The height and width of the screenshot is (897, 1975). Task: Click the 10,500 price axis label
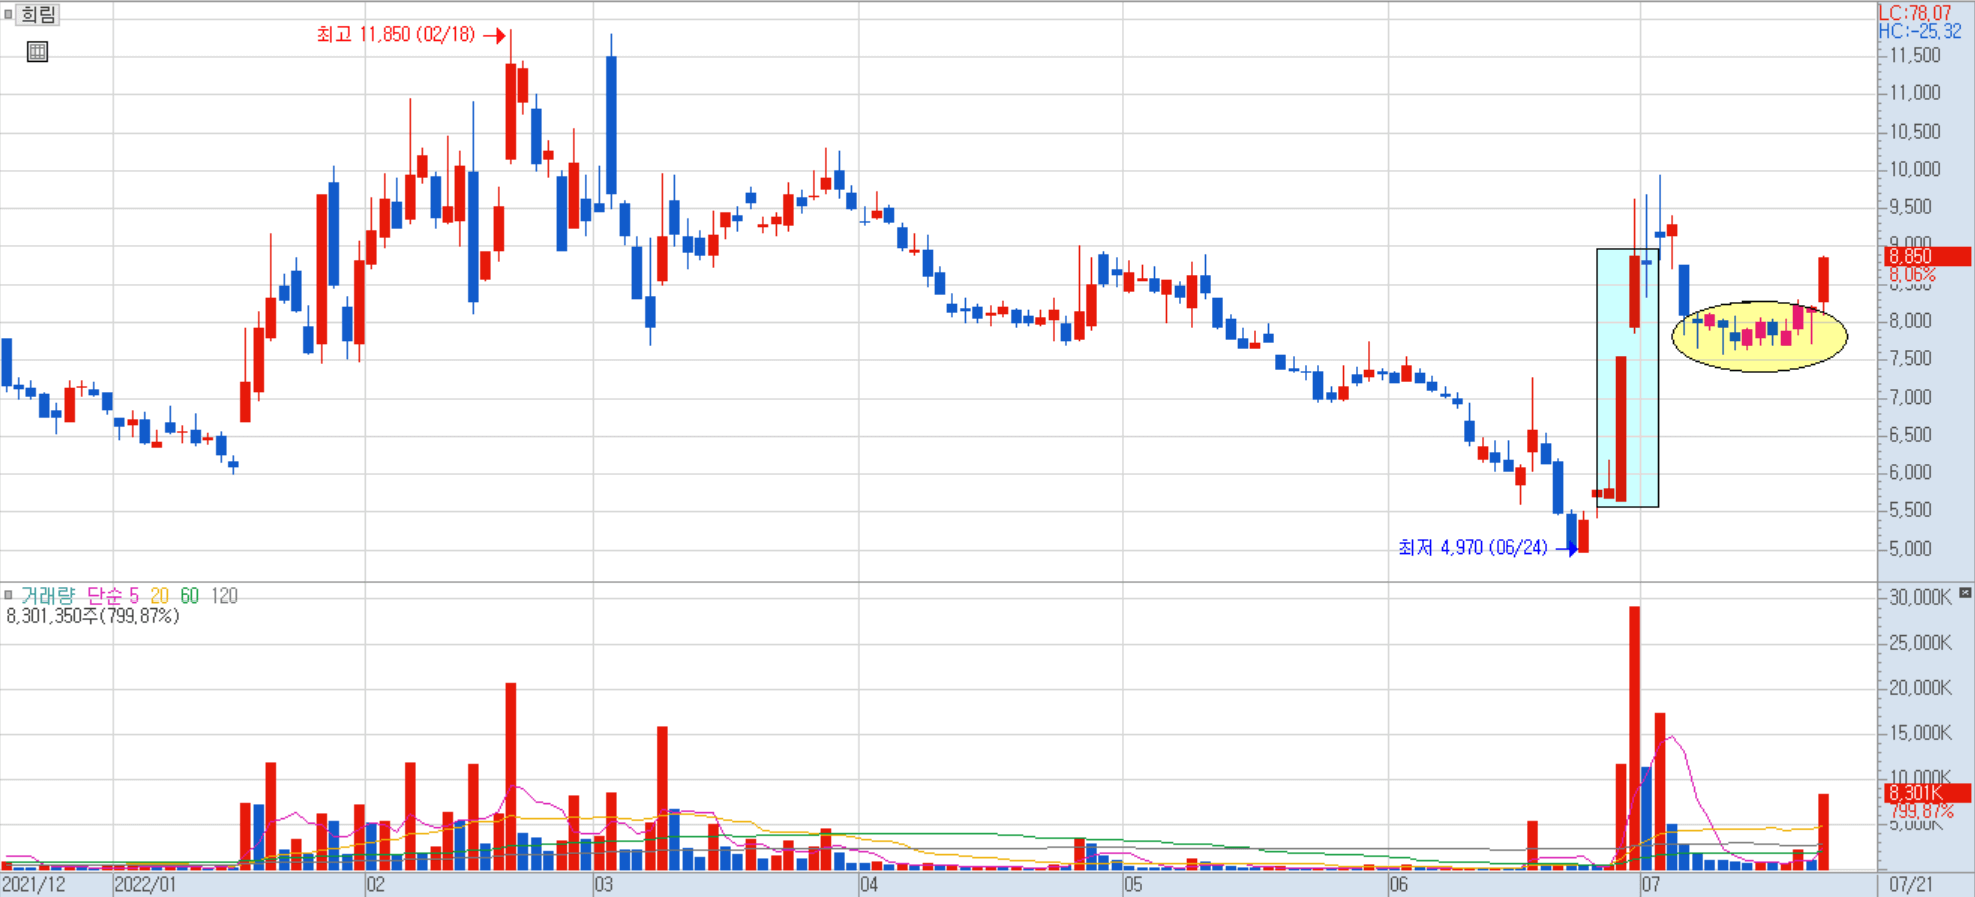click(1915, 131)
